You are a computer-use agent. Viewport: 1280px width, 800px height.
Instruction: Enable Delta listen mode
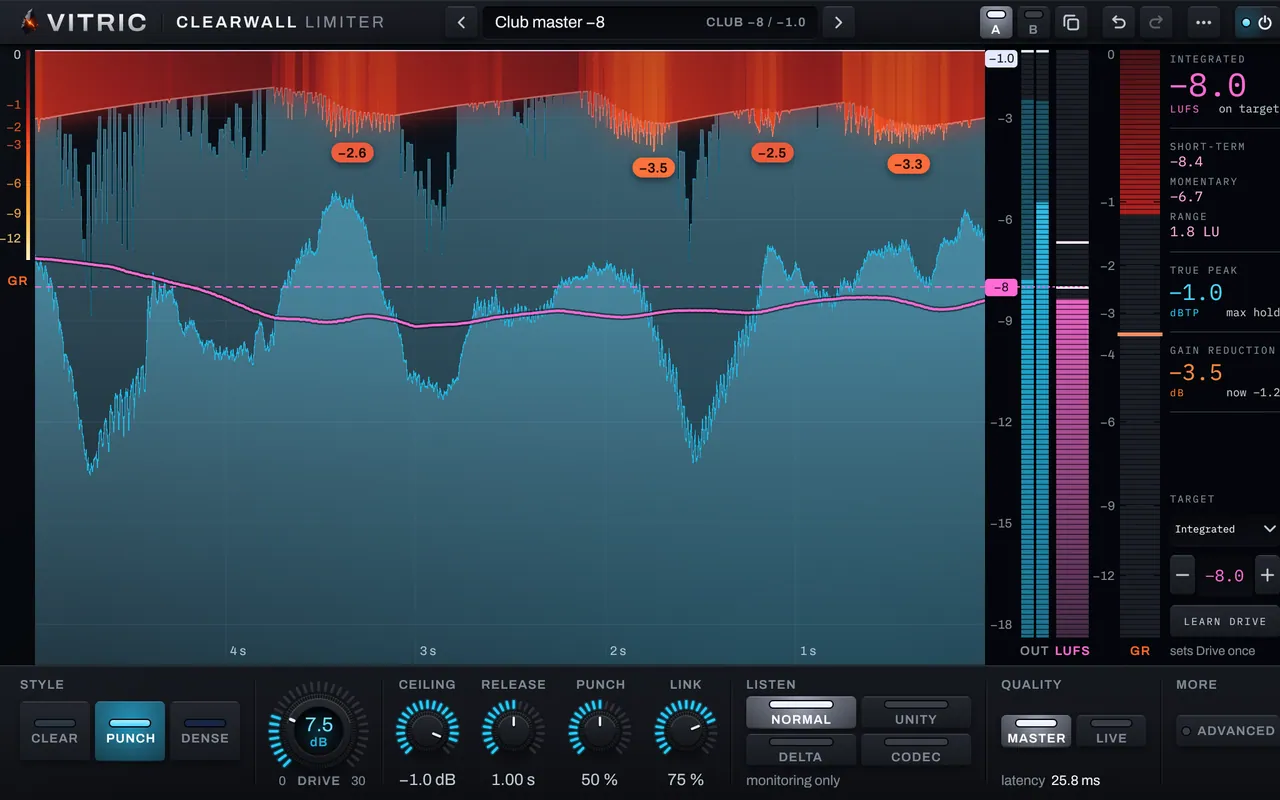pos(801,750)
